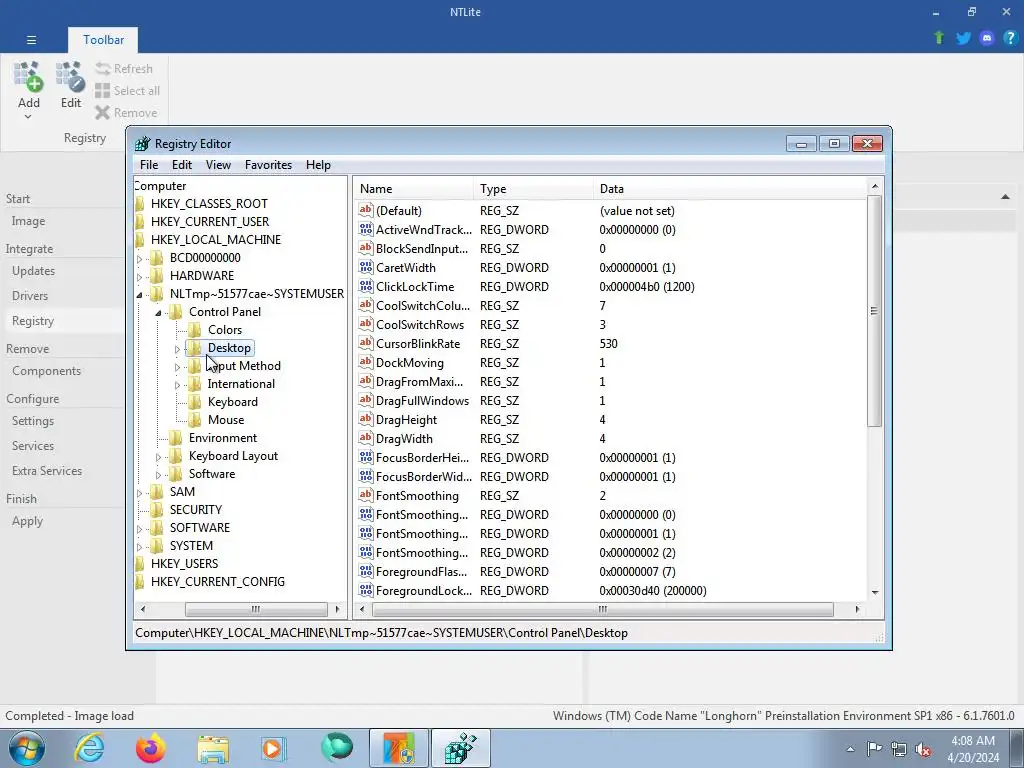Select the CursorBlinkRate value
Viewport: 1024px width, 768px height.
coord(418,344)
